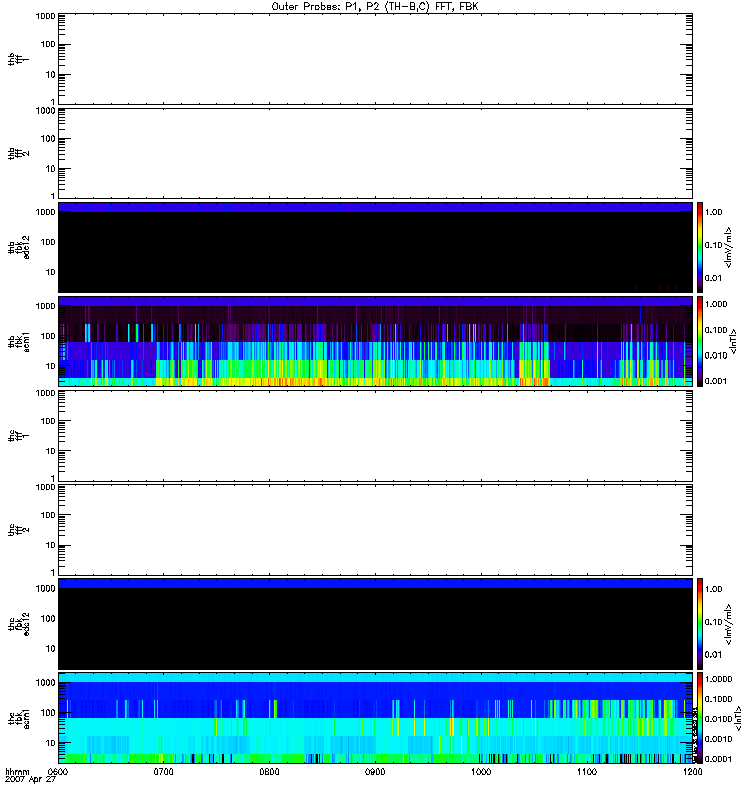Click the '1100' time tick label
The height and width of the screenshot is (800, 750).
(587, 771)
